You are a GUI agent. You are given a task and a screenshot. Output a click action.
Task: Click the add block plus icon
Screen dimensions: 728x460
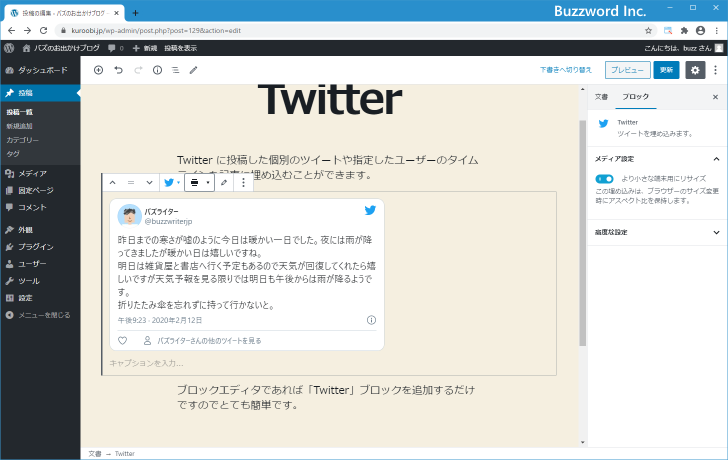tap(98, 70)
